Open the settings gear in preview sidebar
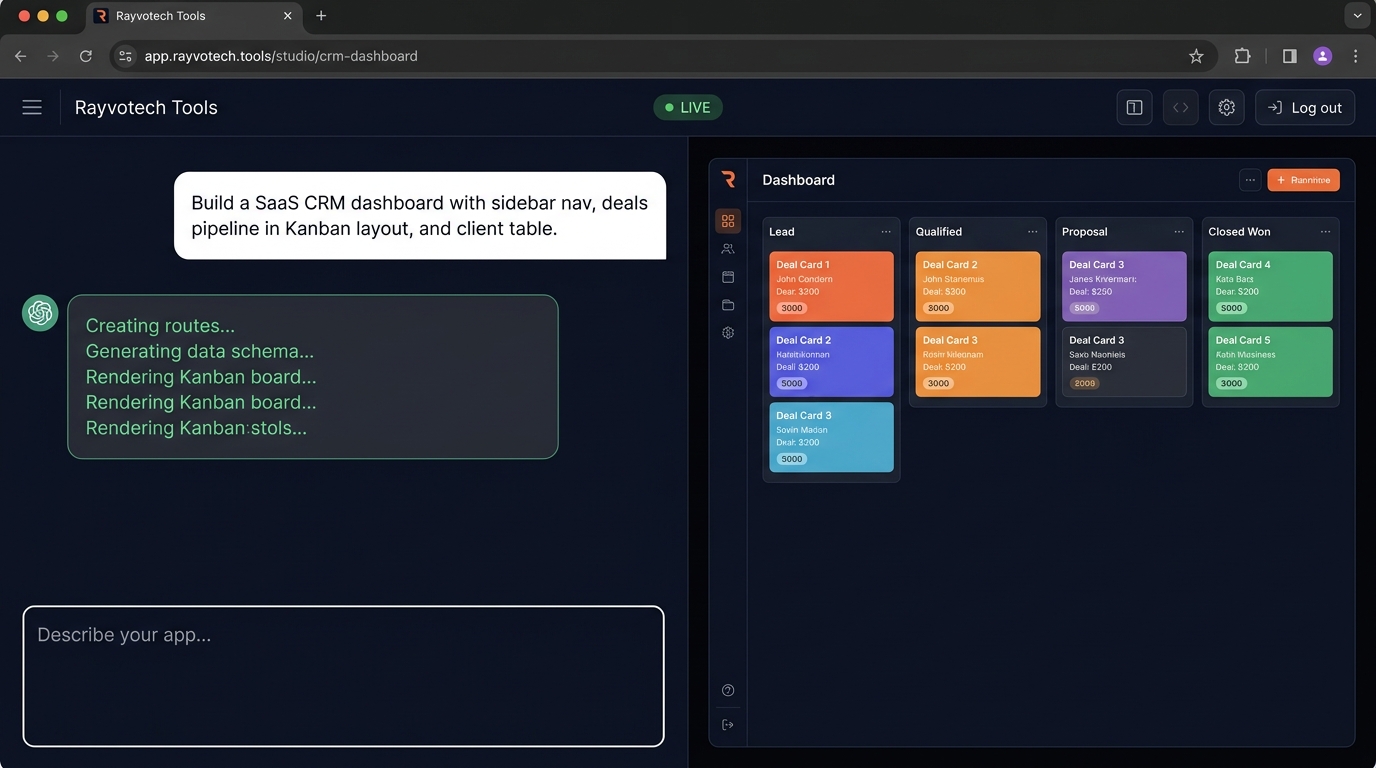The height and width of the screenshot is (768, 1376). [x=728, y=333]
